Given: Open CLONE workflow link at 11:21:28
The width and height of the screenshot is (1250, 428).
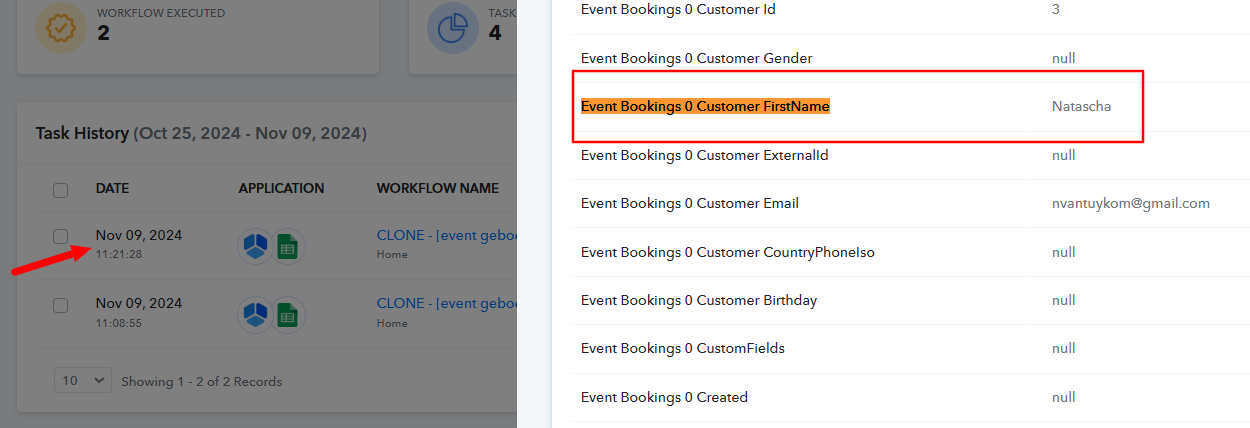Looking at the screenshot, I should pyautogui.click(x=446, y=236).
